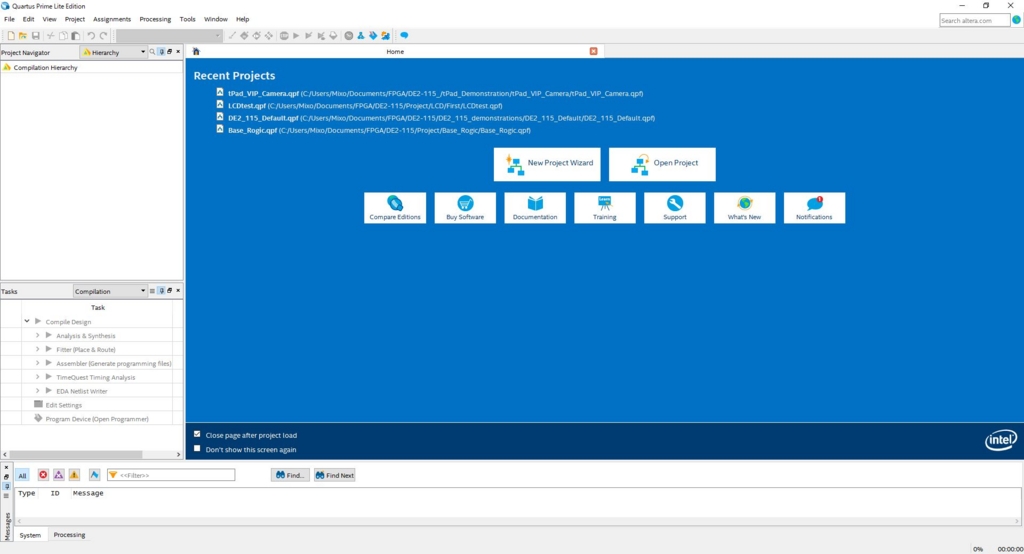Open the Notifications tile
Image resolution: width=1024 pixels, height=554 pixels.
[x=814, y=208]
